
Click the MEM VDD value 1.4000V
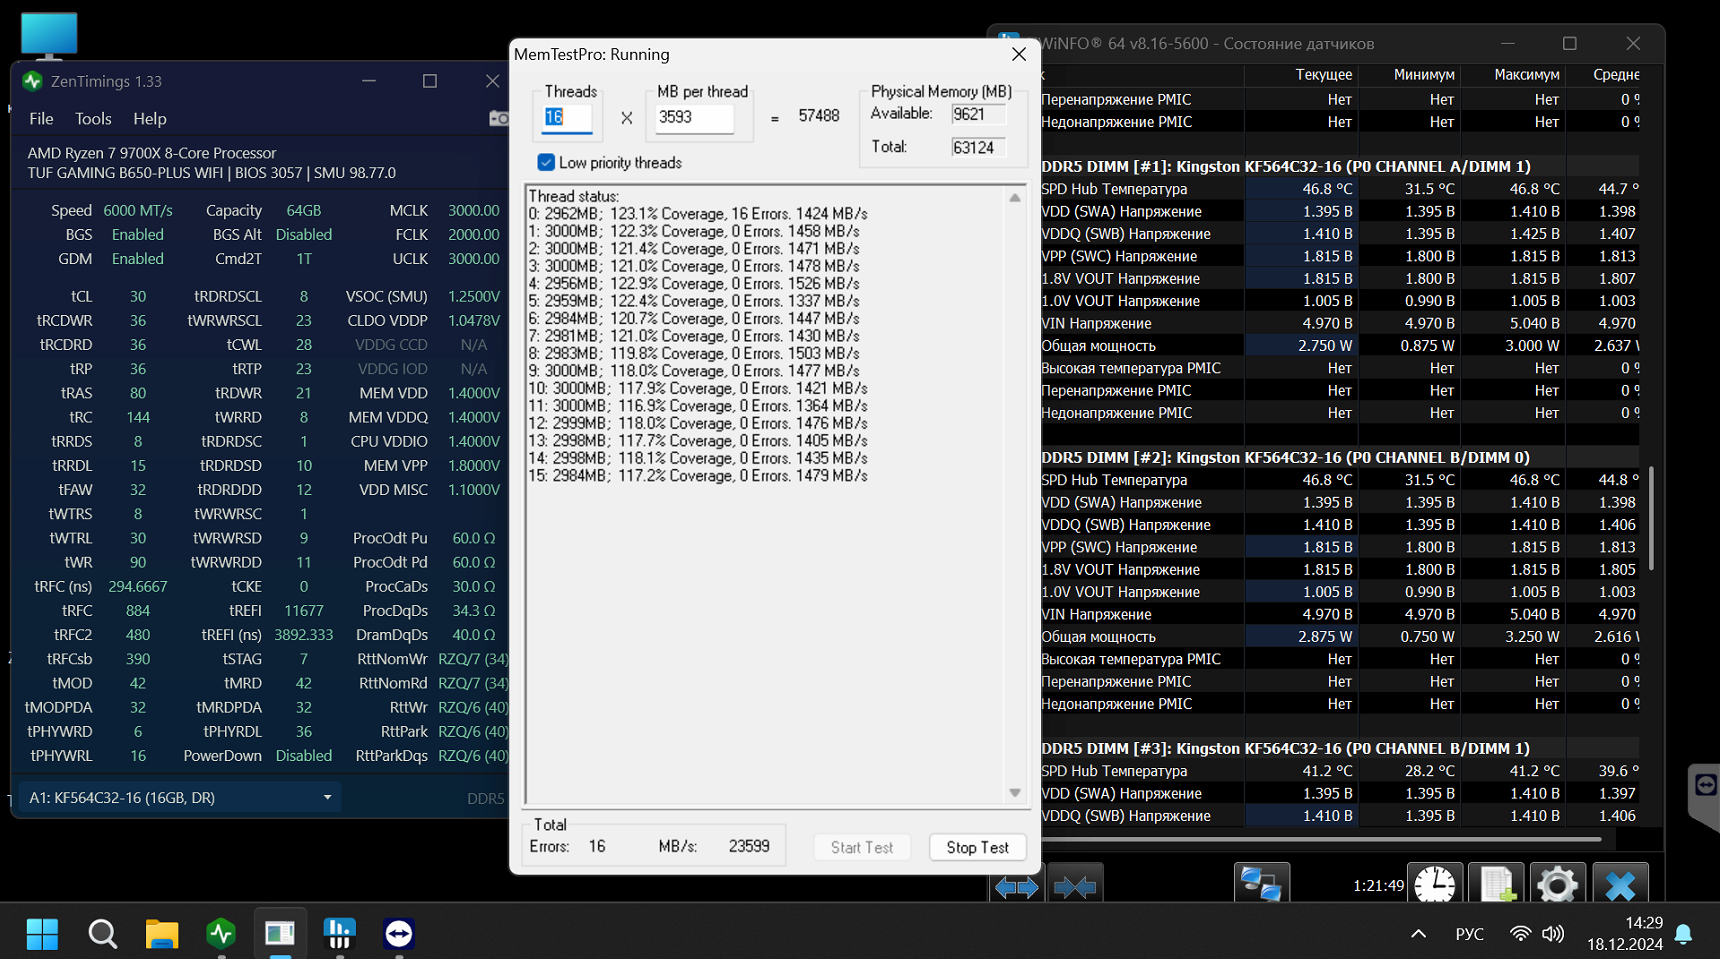(474, 394)
